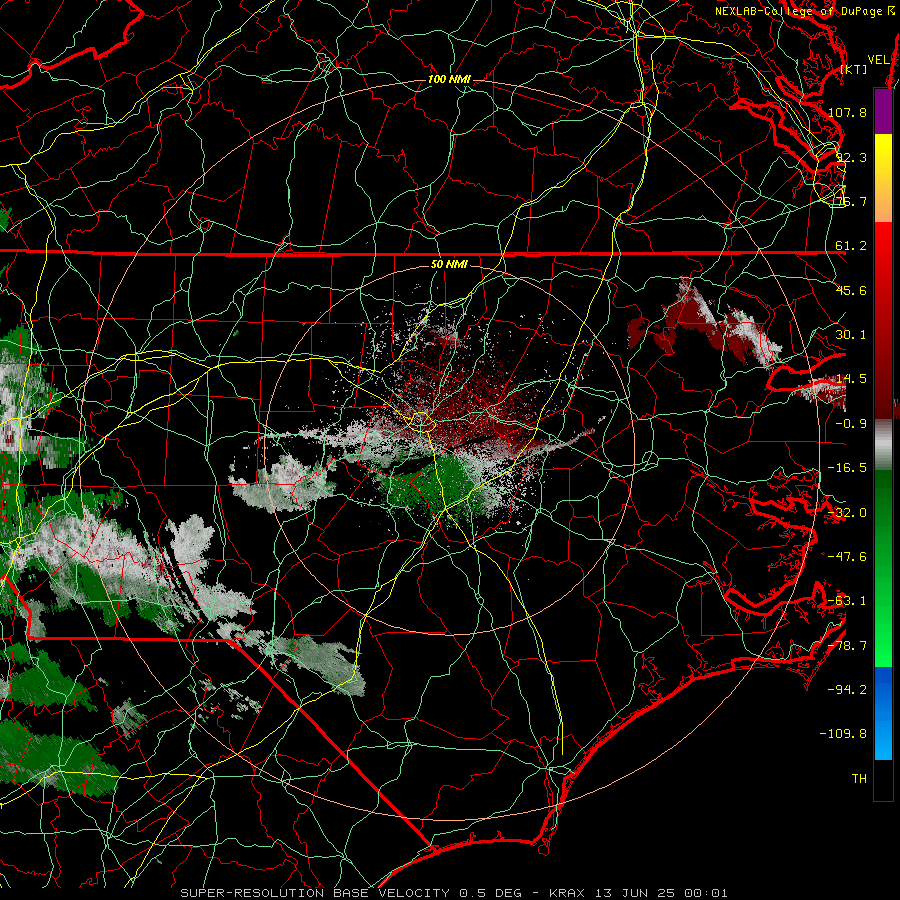Select the 30.1 velocity scale value
Image resolution: width=900 pixels, height=900 pixels.
851,335
